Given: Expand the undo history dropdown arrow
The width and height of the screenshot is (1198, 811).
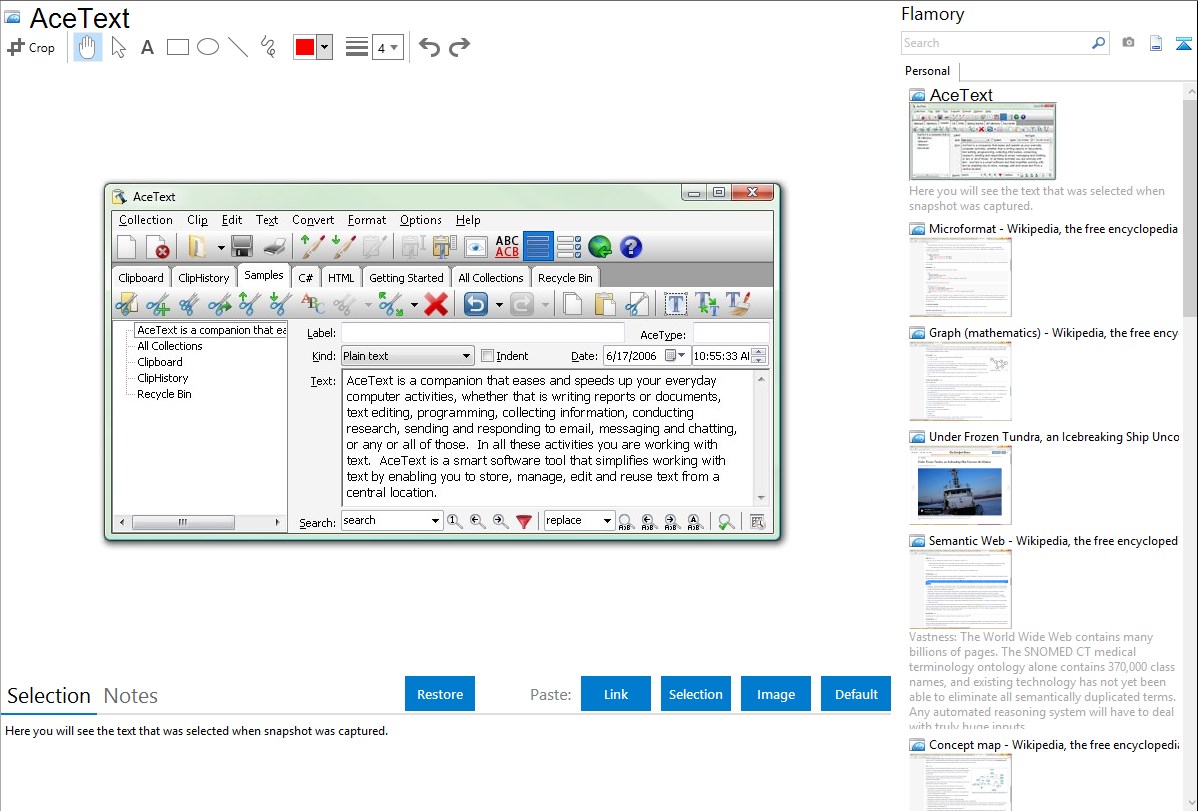Looking at the screenshot, I should 499,305.
